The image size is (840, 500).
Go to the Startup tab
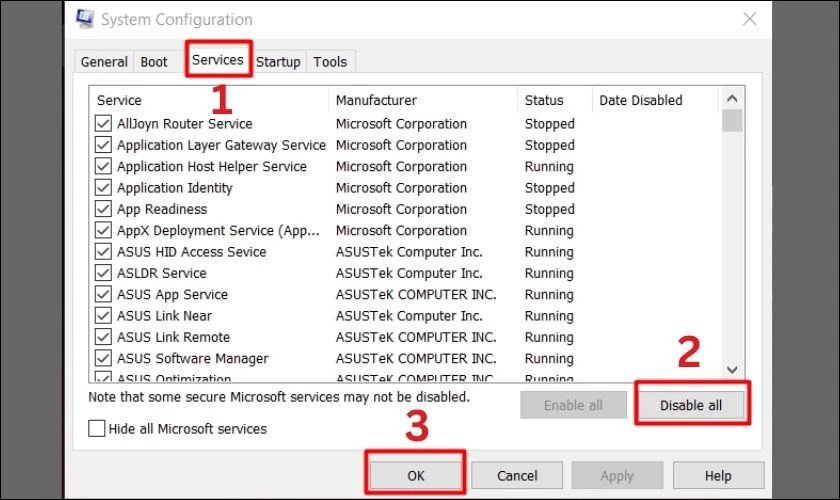[x=278, y=62]
